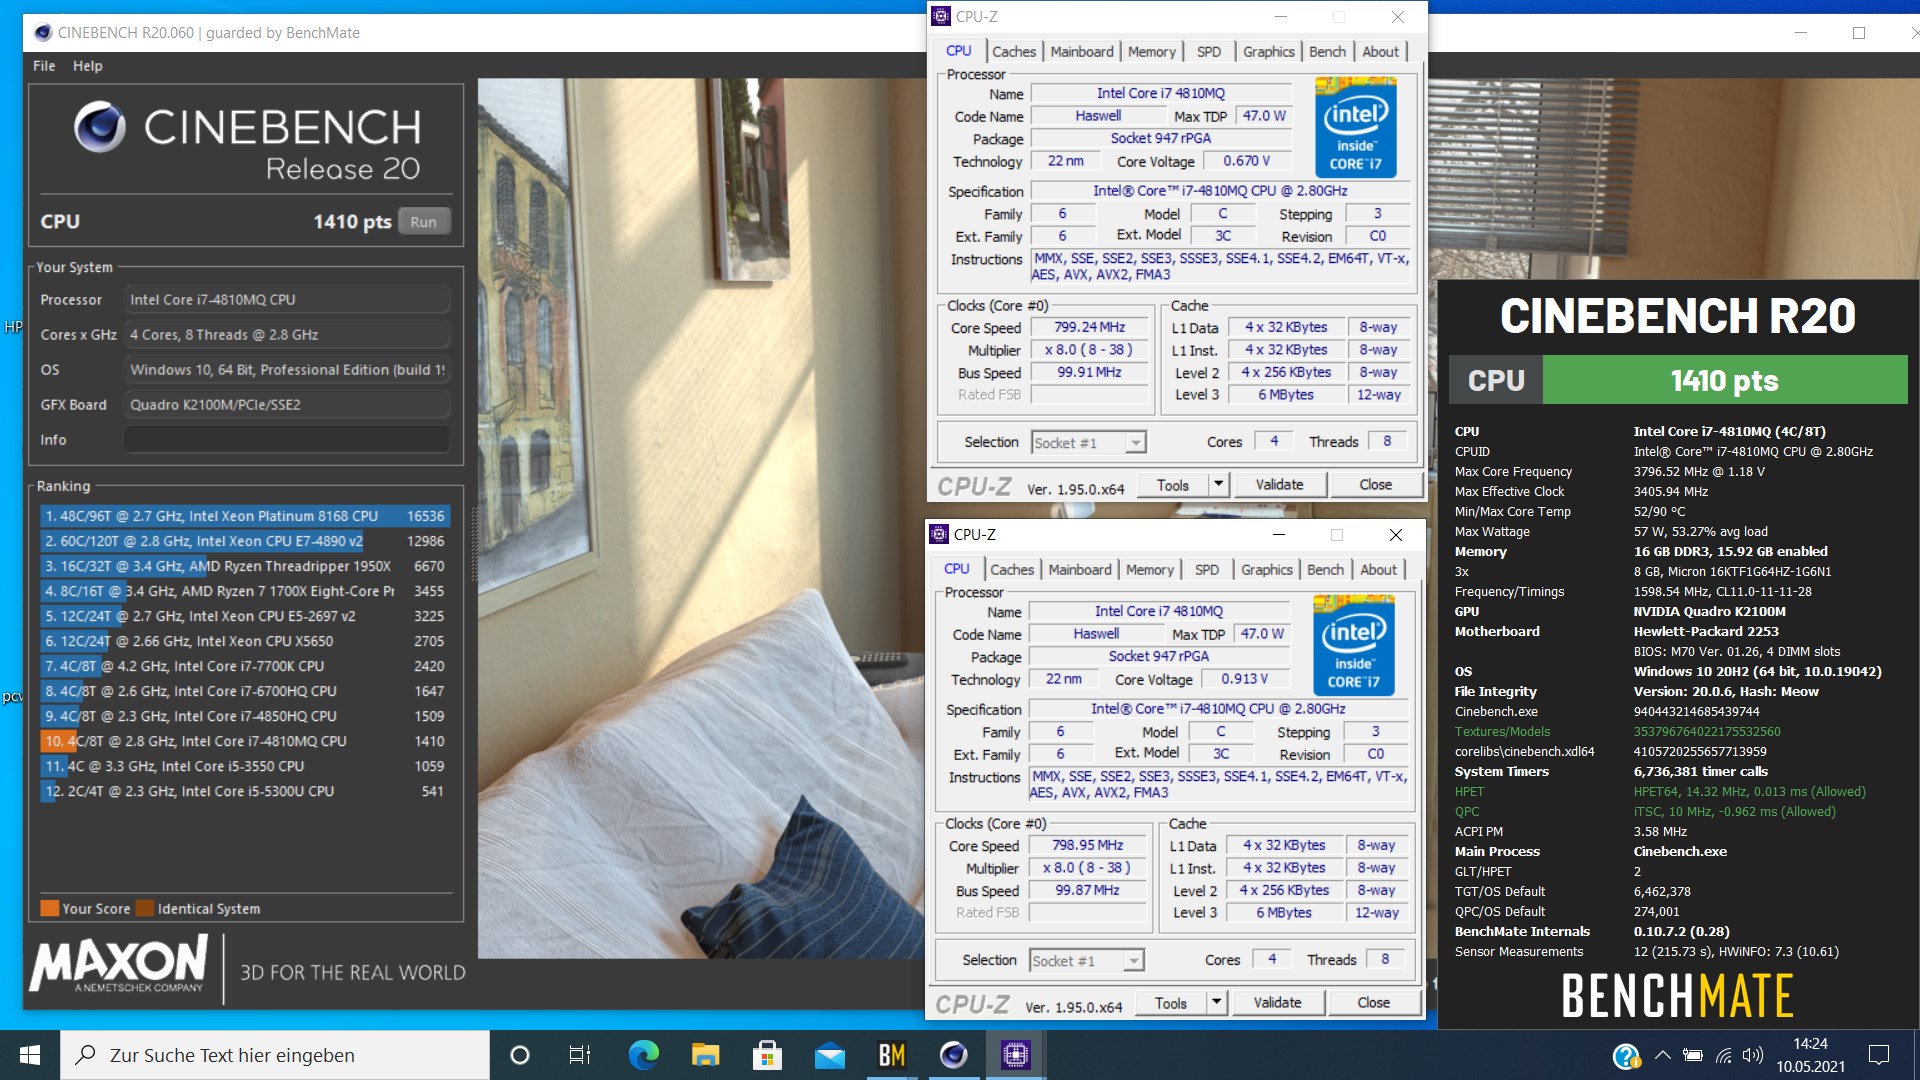Expand Socket #1 selection in lower CPU-Z

coord(1134,961)
